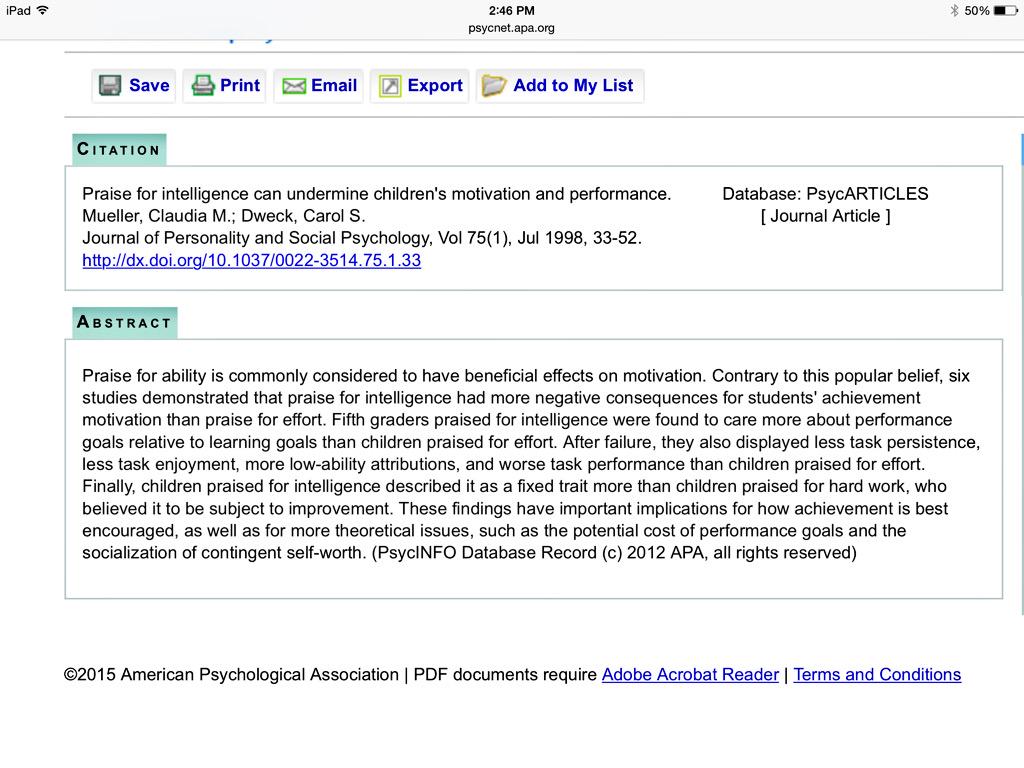Click the '50%' battery percentage text
This screenshot has width=1024, height=768.
(976, 10)
